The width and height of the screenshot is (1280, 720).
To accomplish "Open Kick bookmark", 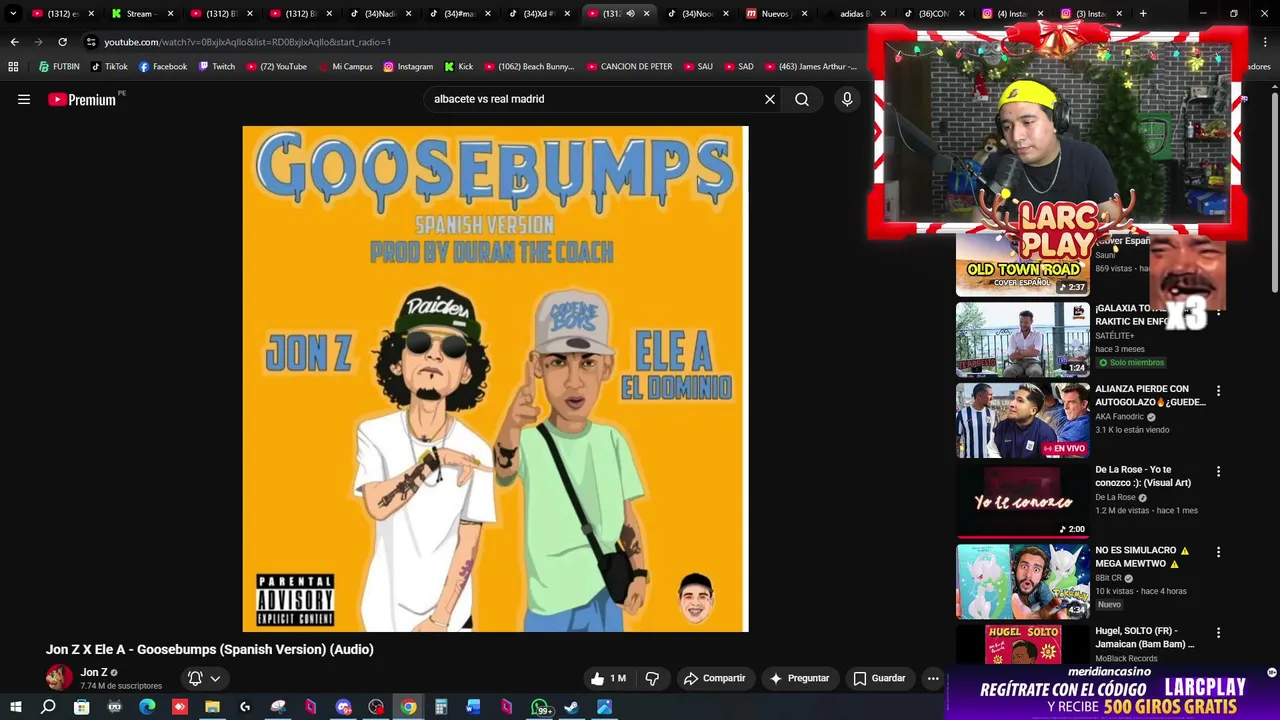I will [x=458, y=67].
